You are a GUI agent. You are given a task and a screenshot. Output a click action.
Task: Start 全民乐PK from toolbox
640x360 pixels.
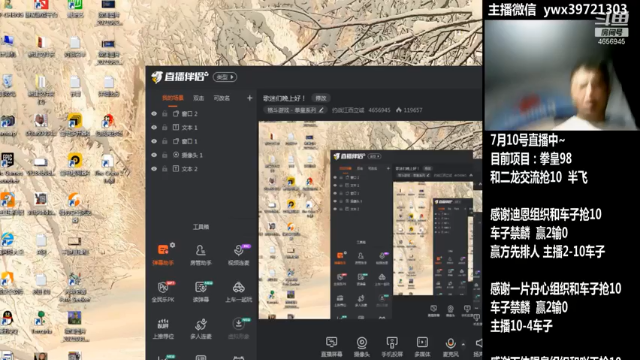pos(163,291)
